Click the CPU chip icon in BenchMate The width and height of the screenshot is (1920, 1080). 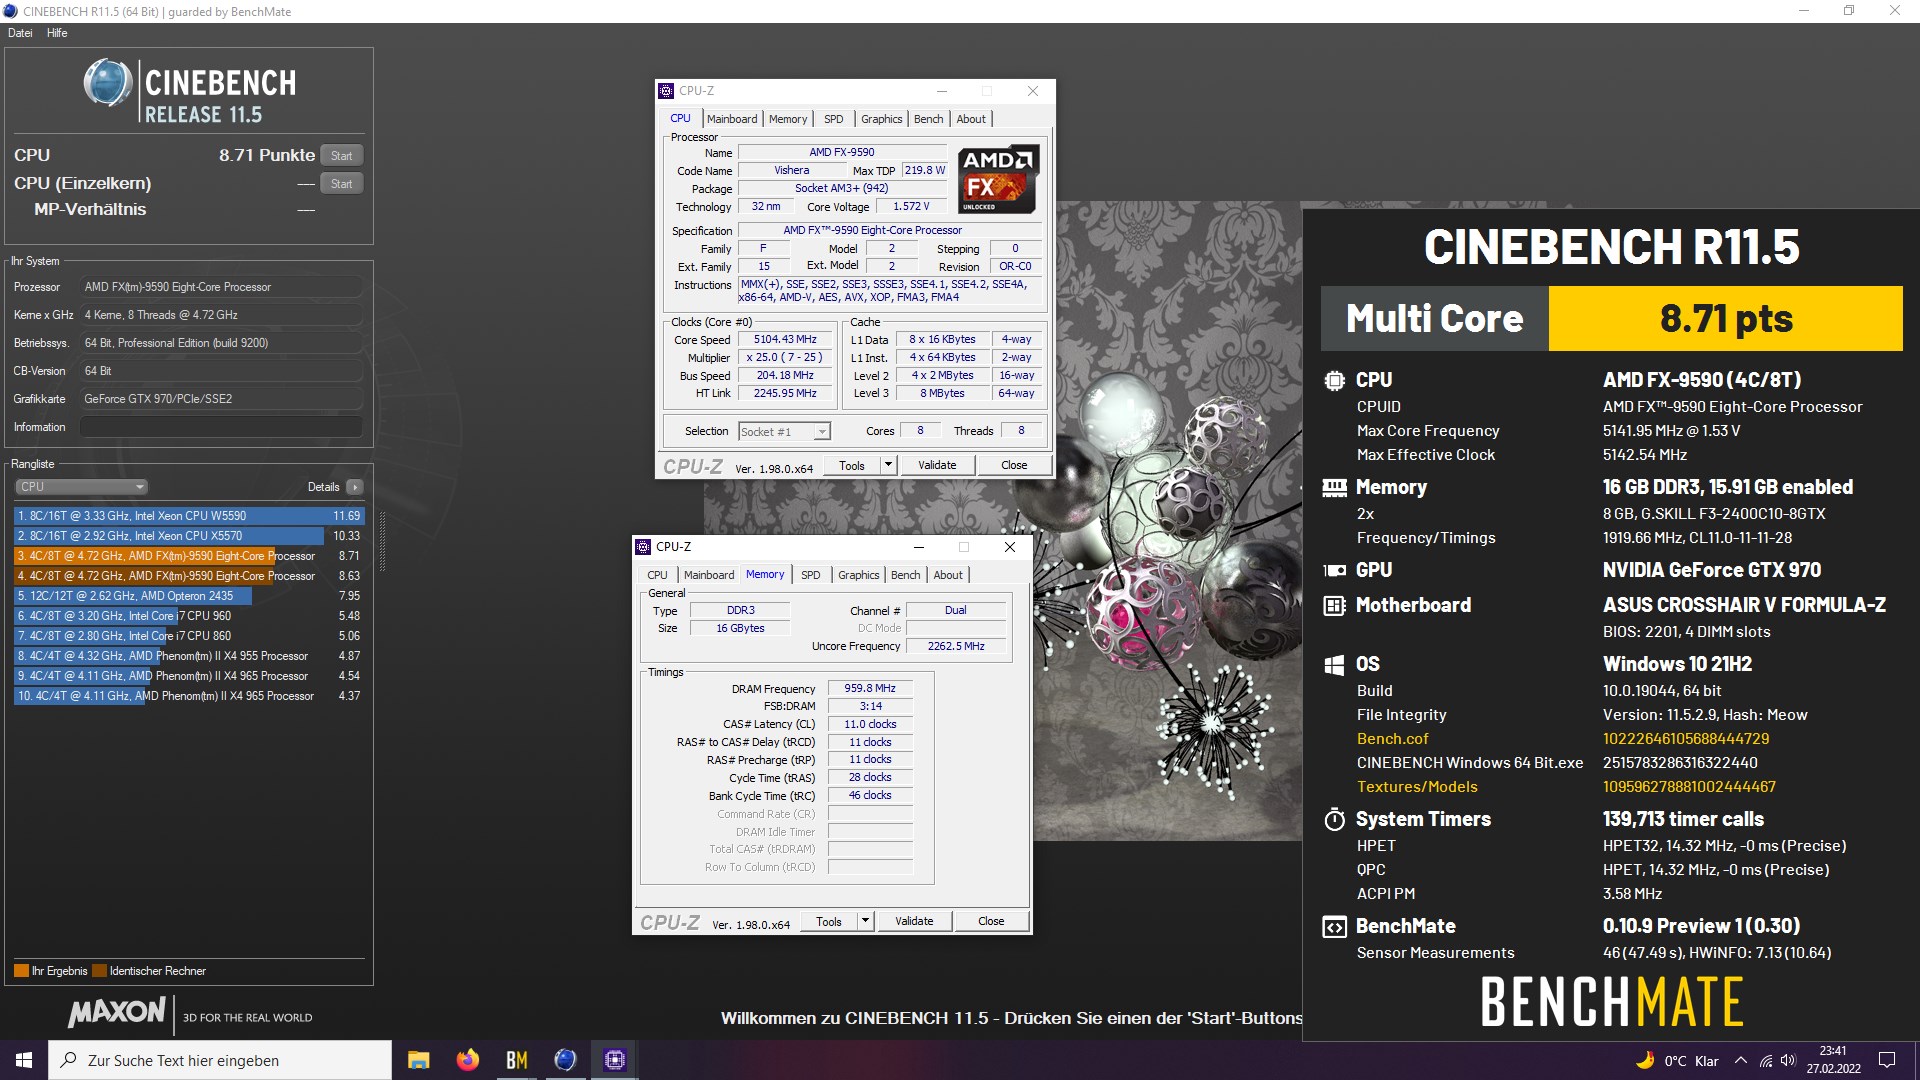[1334, 381]
